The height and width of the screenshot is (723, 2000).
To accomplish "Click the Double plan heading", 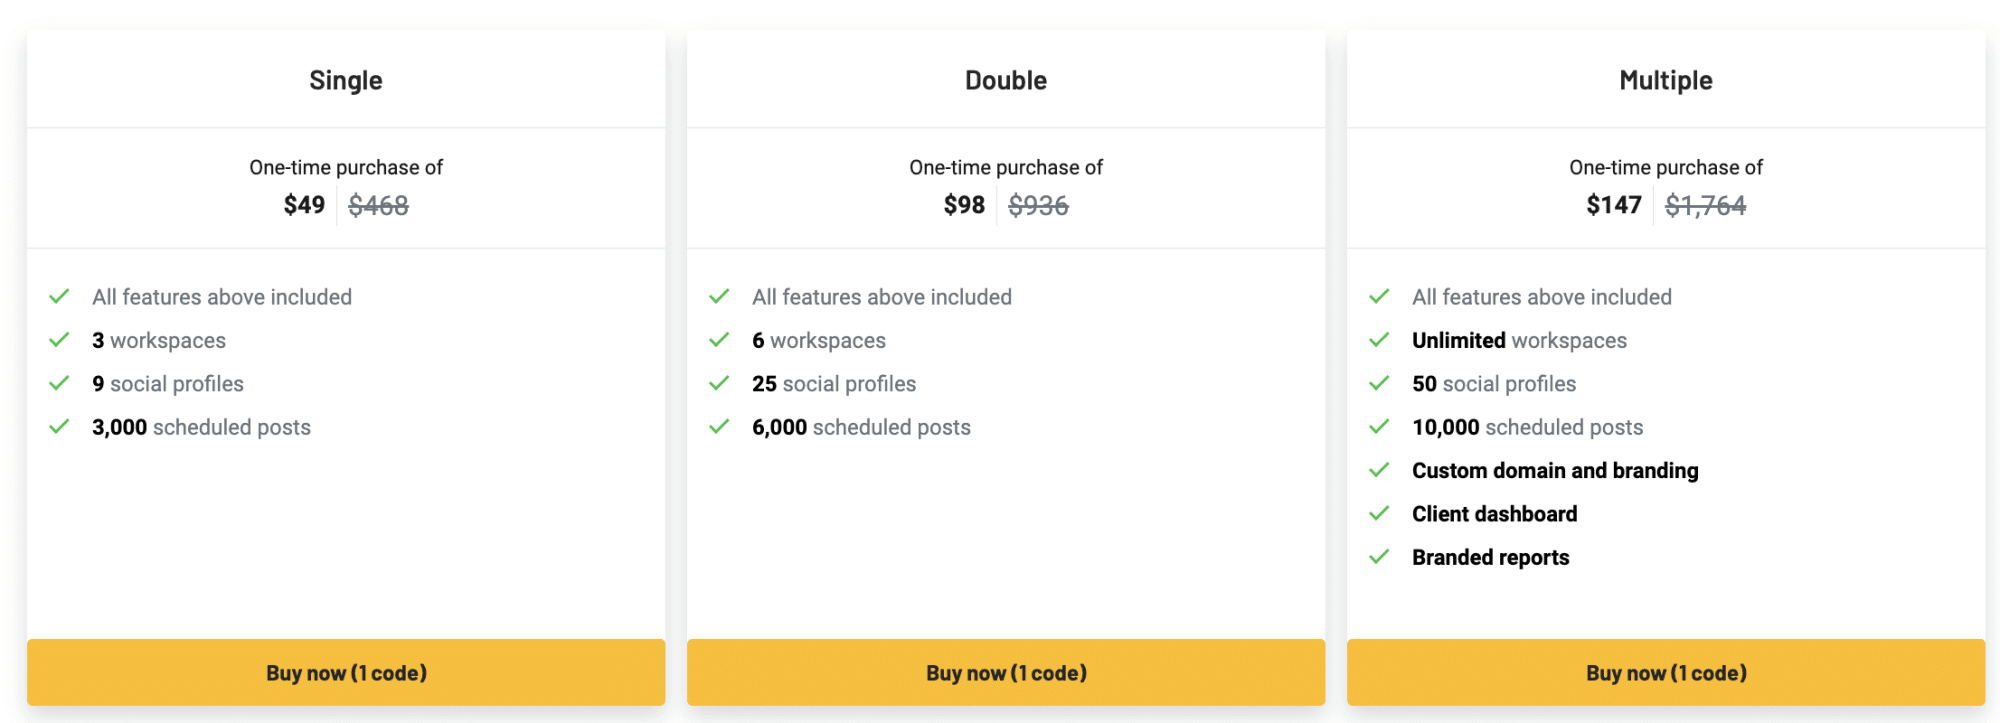I will (1006, 80).
